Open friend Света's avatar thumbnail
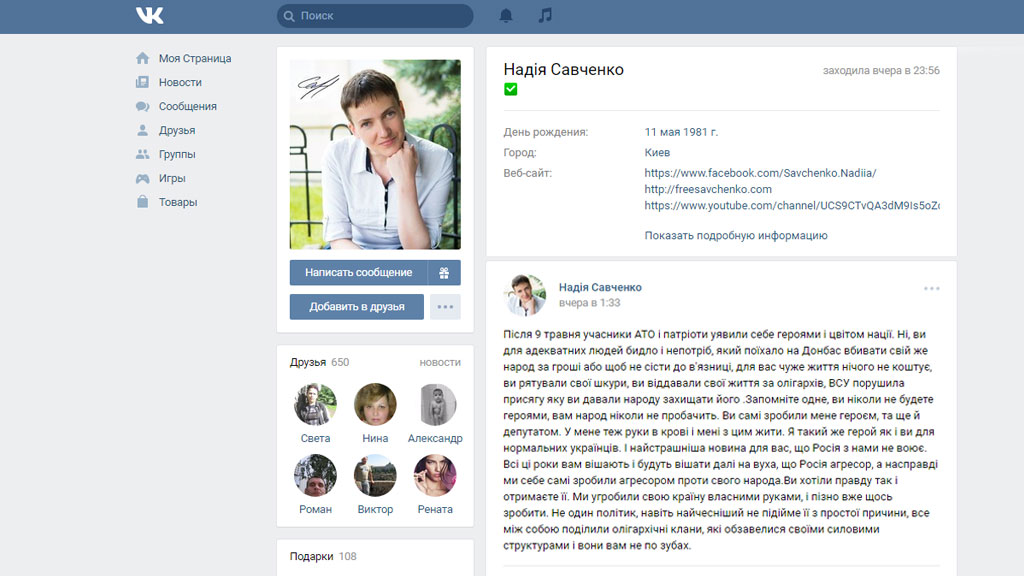 [315, 404]
